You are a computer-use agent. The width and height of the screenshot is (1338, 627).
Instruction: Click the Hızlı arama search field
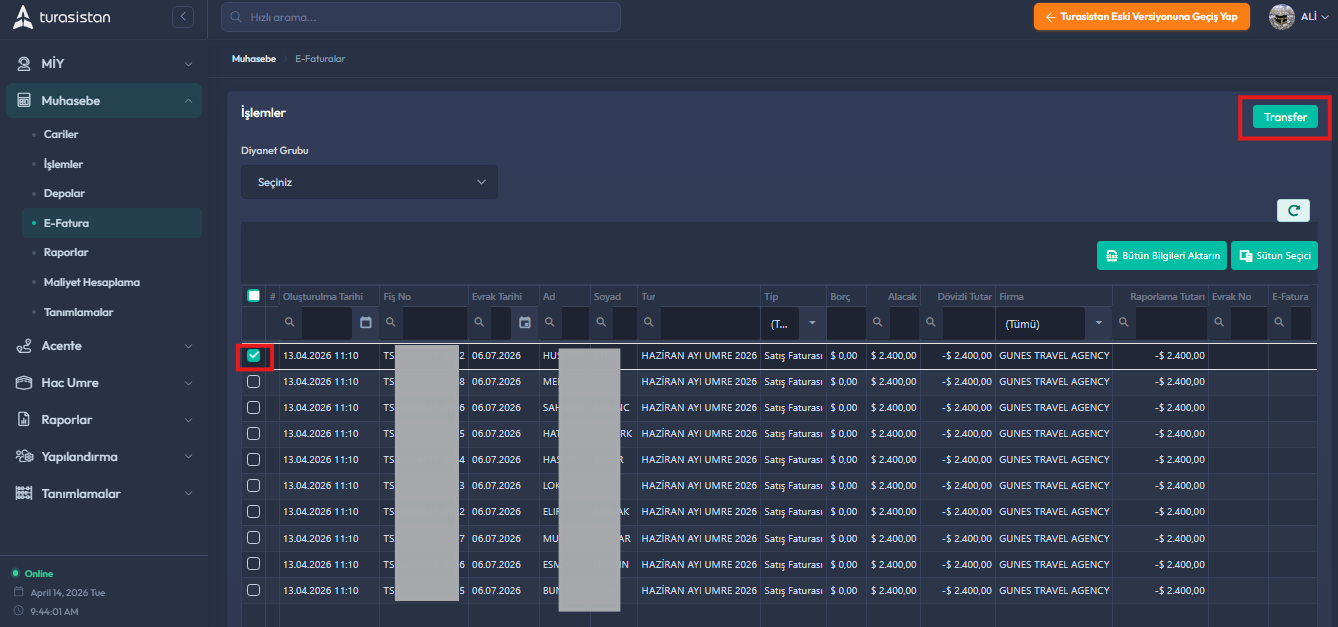420,17
